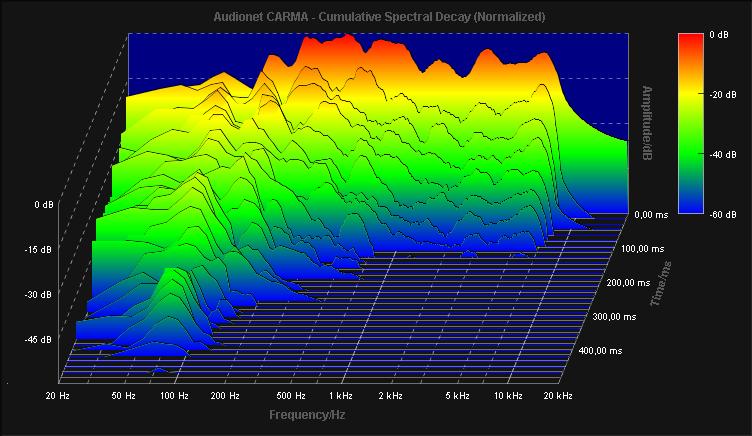Click the '200 Hz' frequency axis label
752x436 pixels.
click(224, 396)
